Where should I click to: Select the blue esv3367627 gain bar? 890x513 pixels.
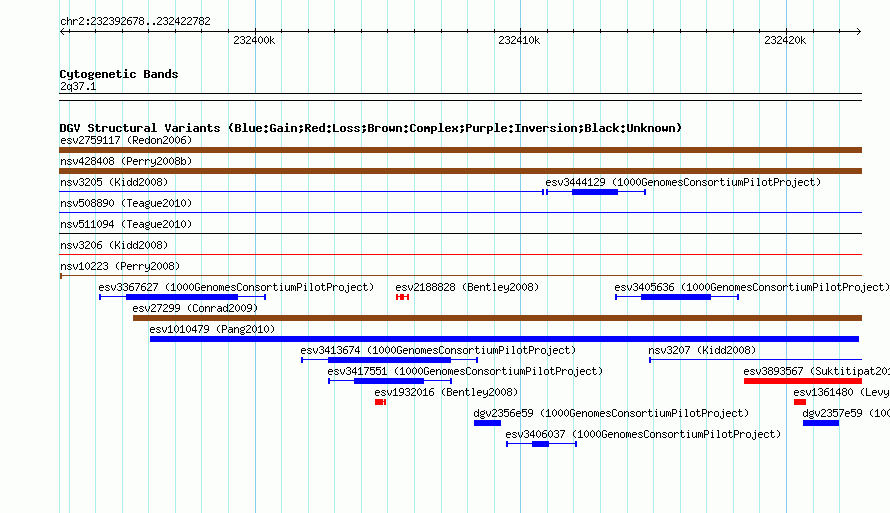[x=182, y=297]
